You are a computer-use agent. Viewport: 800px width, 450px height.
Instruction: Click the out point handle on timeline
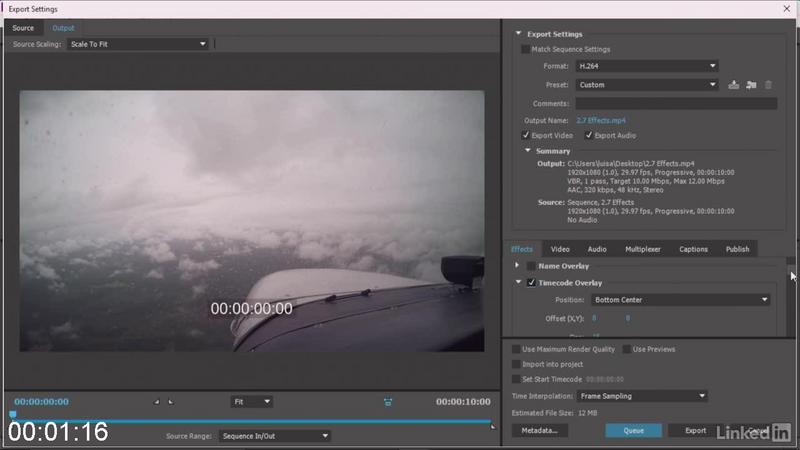point(492,427)
